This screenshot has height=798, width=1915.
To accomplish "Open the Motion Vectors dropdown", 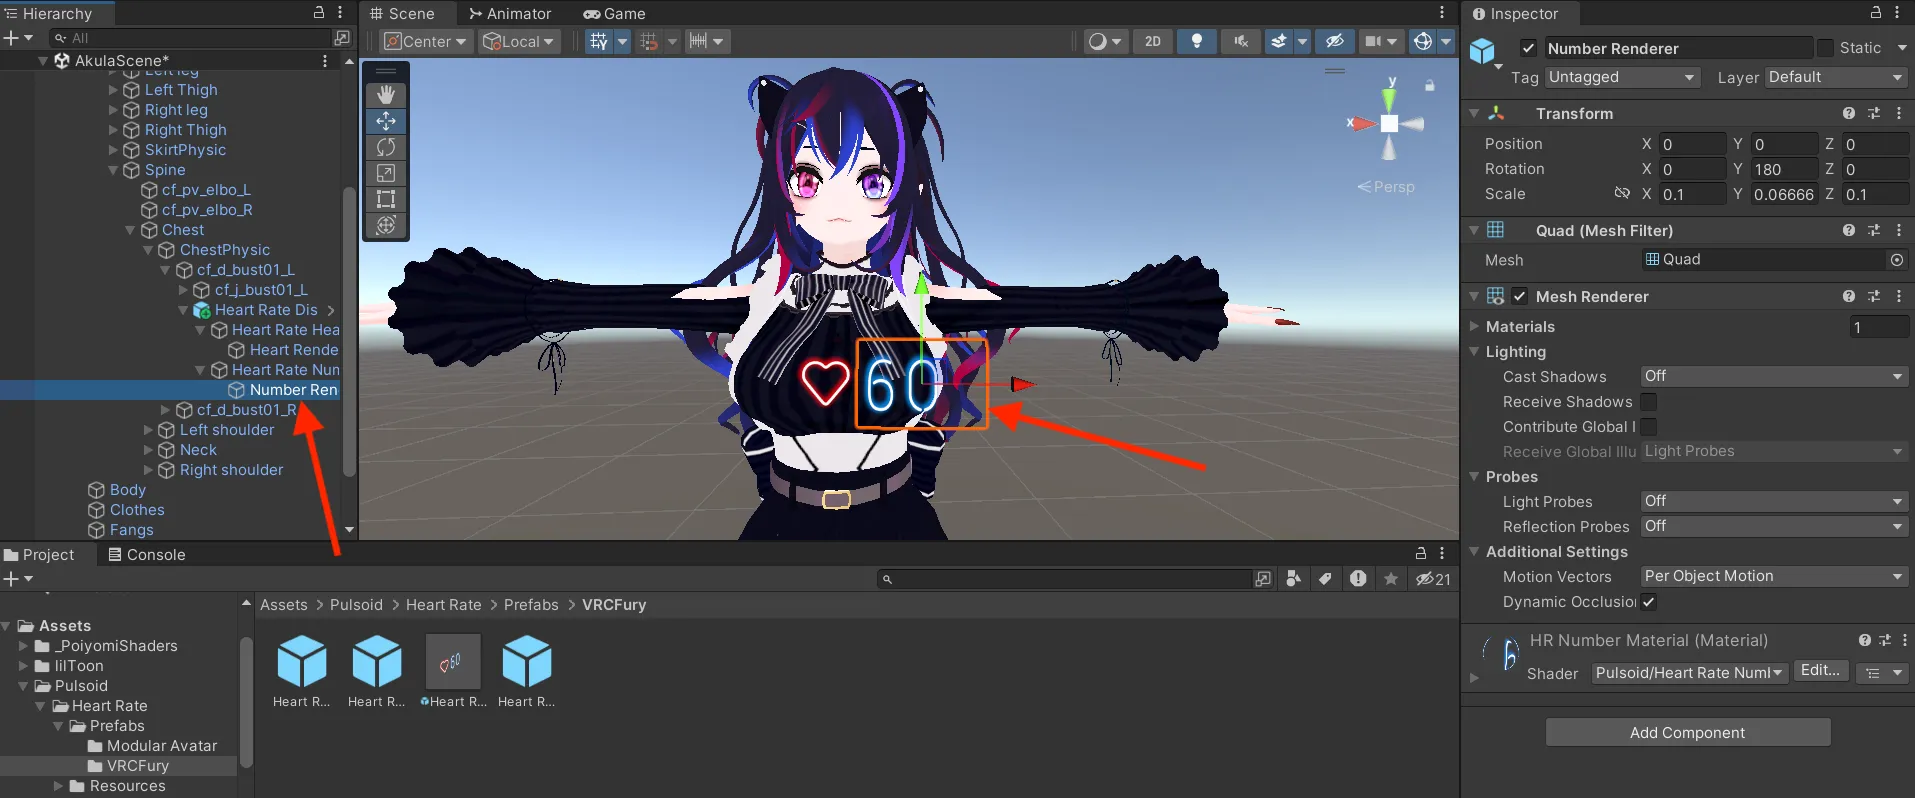I will point(1774,576).
